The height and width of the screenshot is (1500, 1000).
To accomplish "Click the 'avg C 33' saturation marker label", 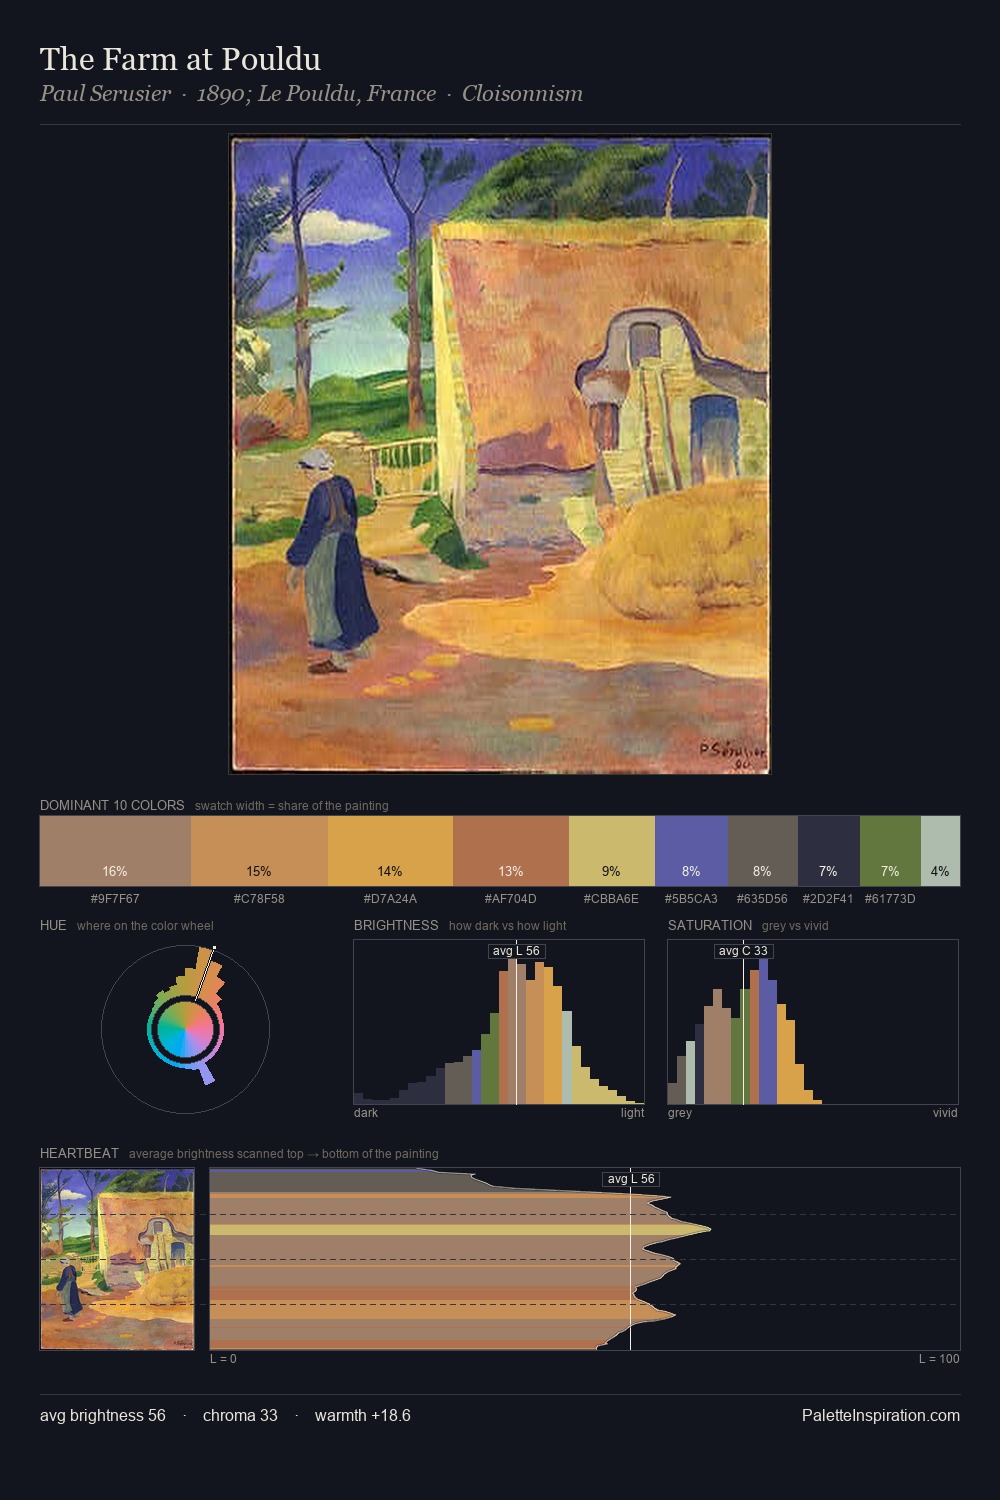I will click(743, 951).
